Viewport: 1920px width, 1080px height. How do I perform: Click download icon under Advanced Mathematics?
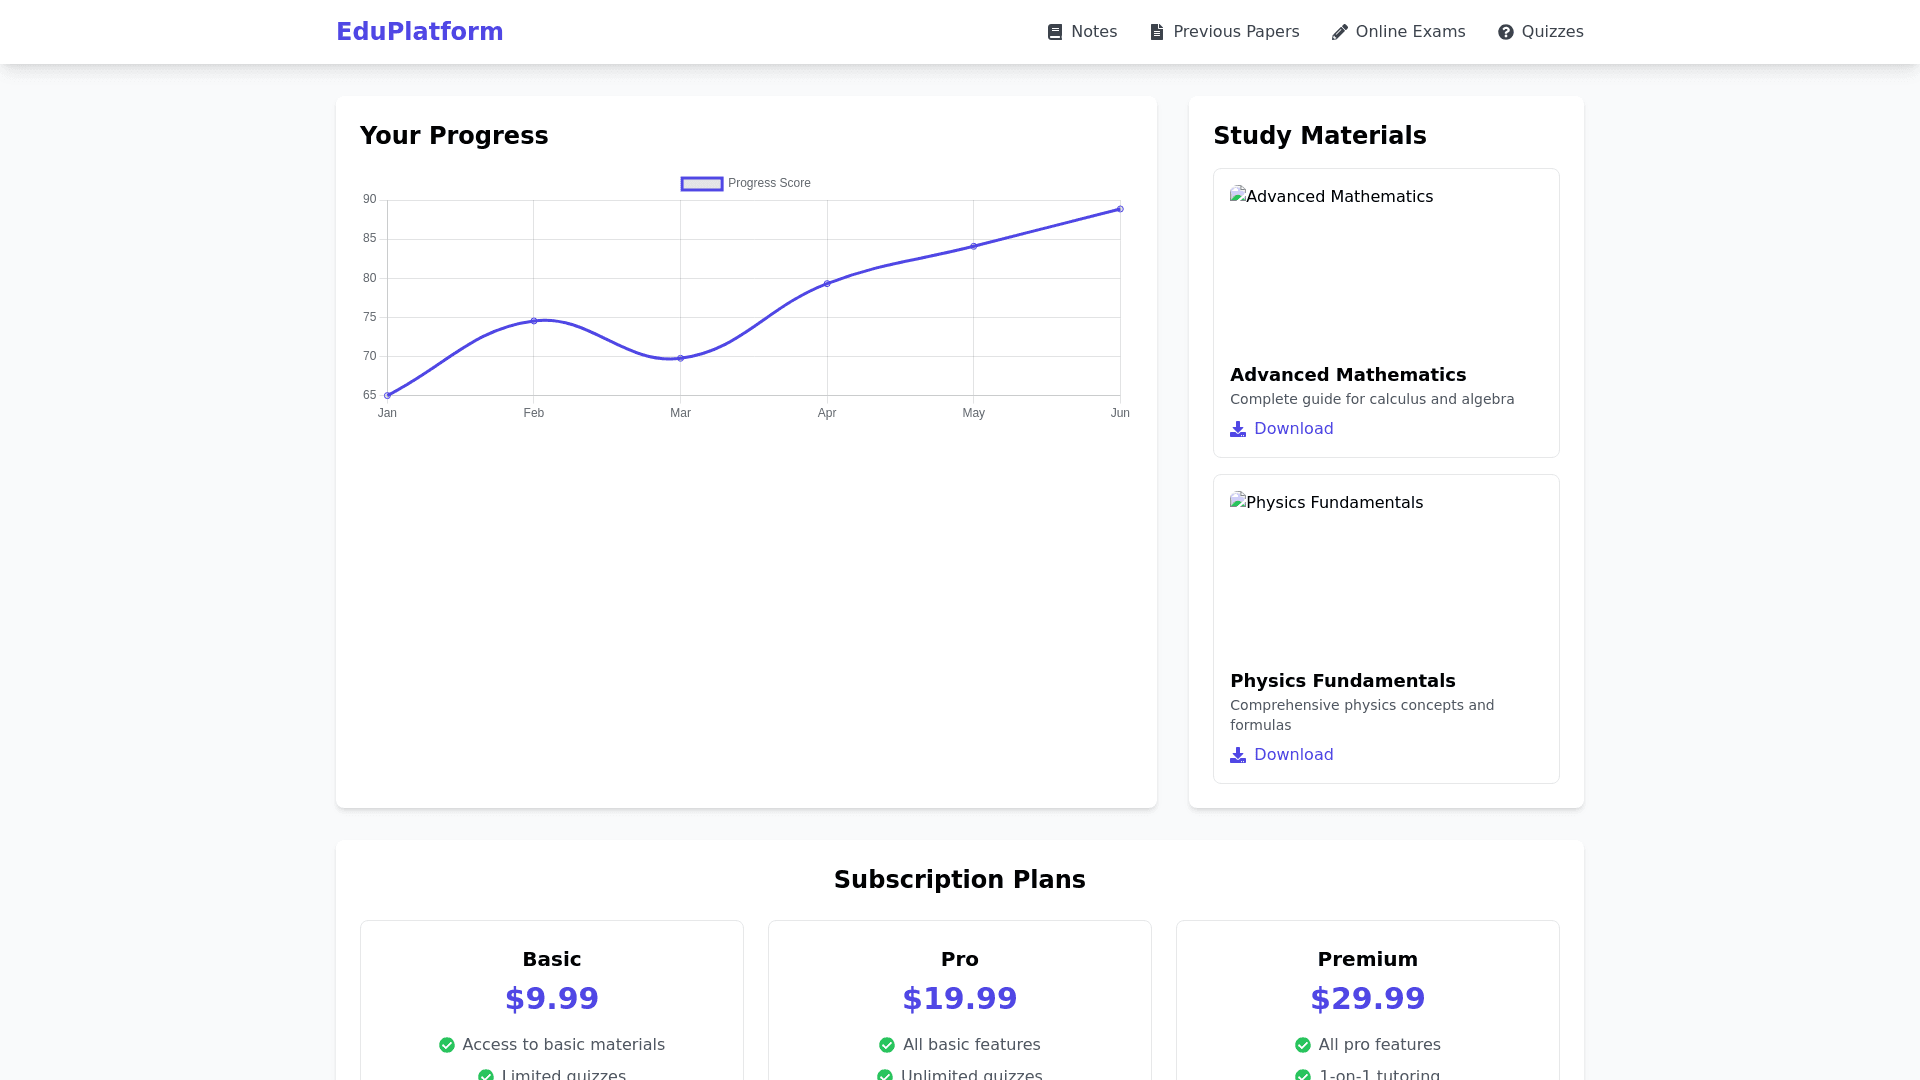coord(1238,429)
